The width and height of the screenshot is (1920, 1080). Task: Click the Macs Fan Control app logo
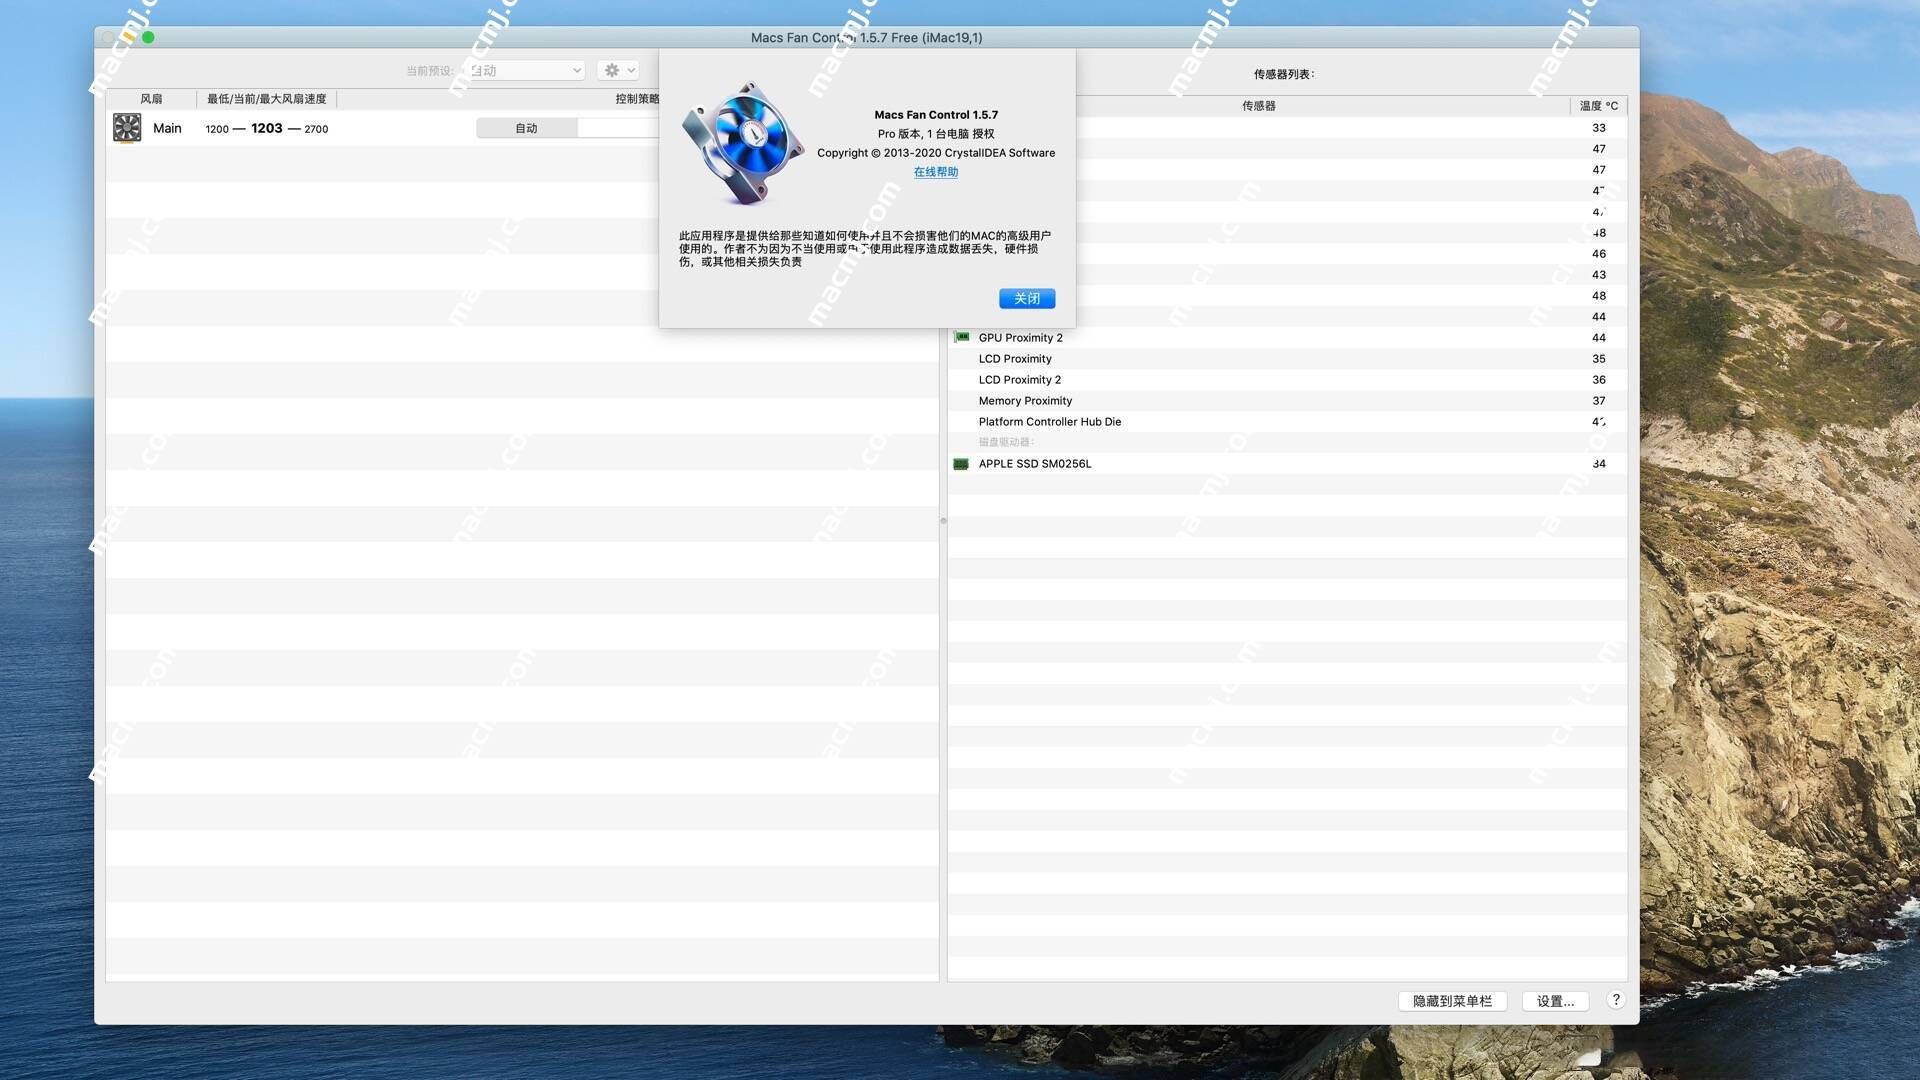click(x=743, y=143)
